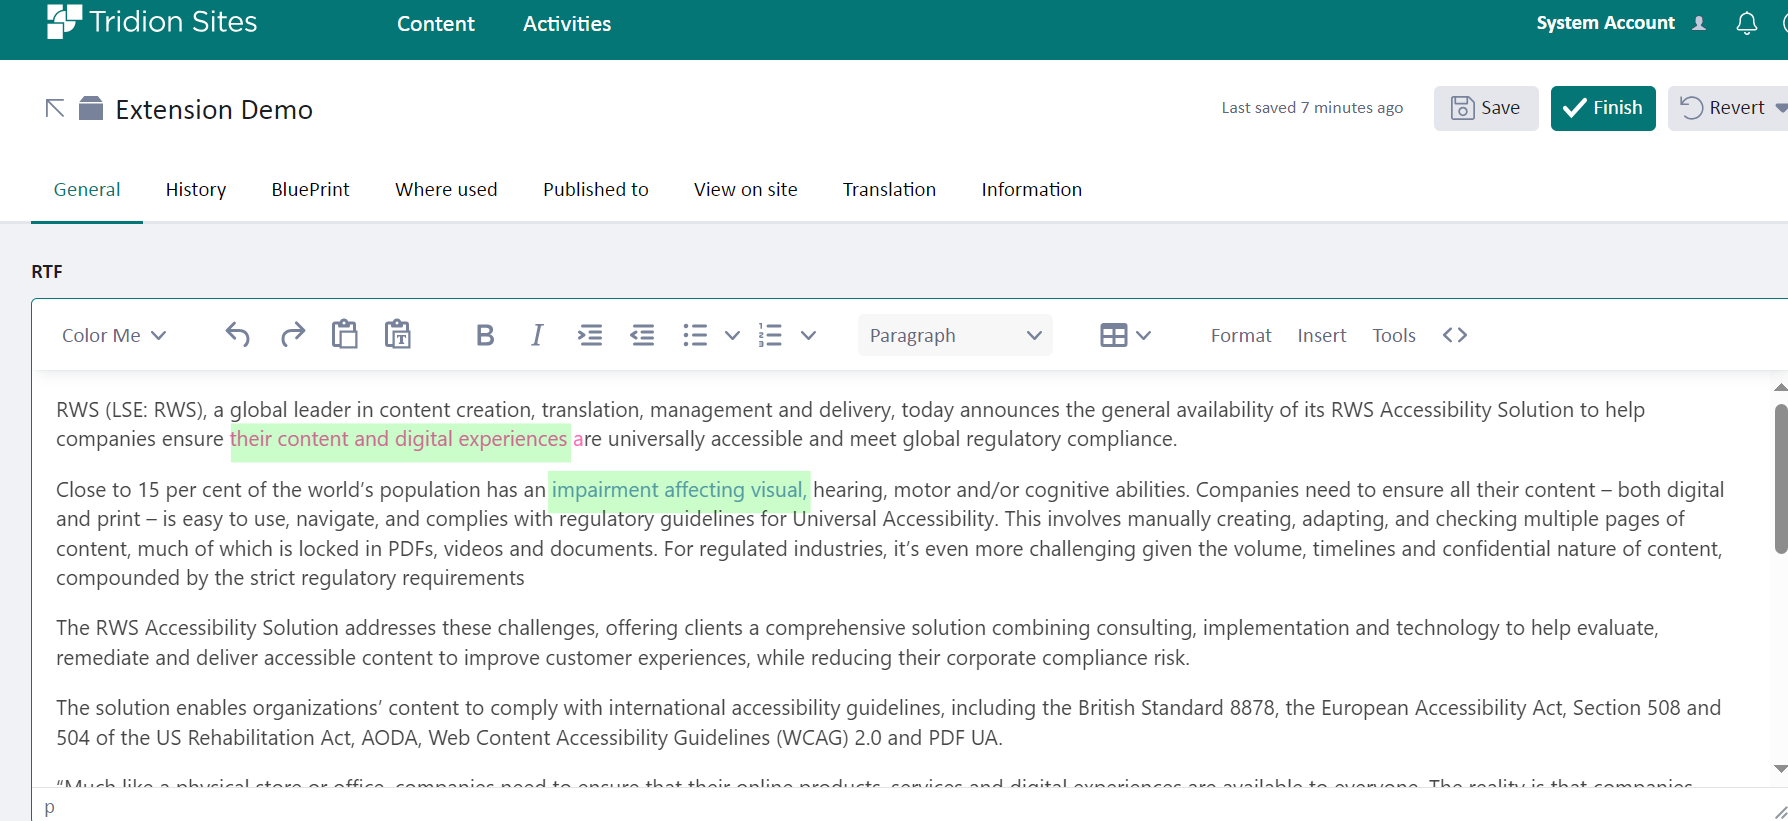Switch to the View on site tab

pyautogui.click(x=746, y=190)
